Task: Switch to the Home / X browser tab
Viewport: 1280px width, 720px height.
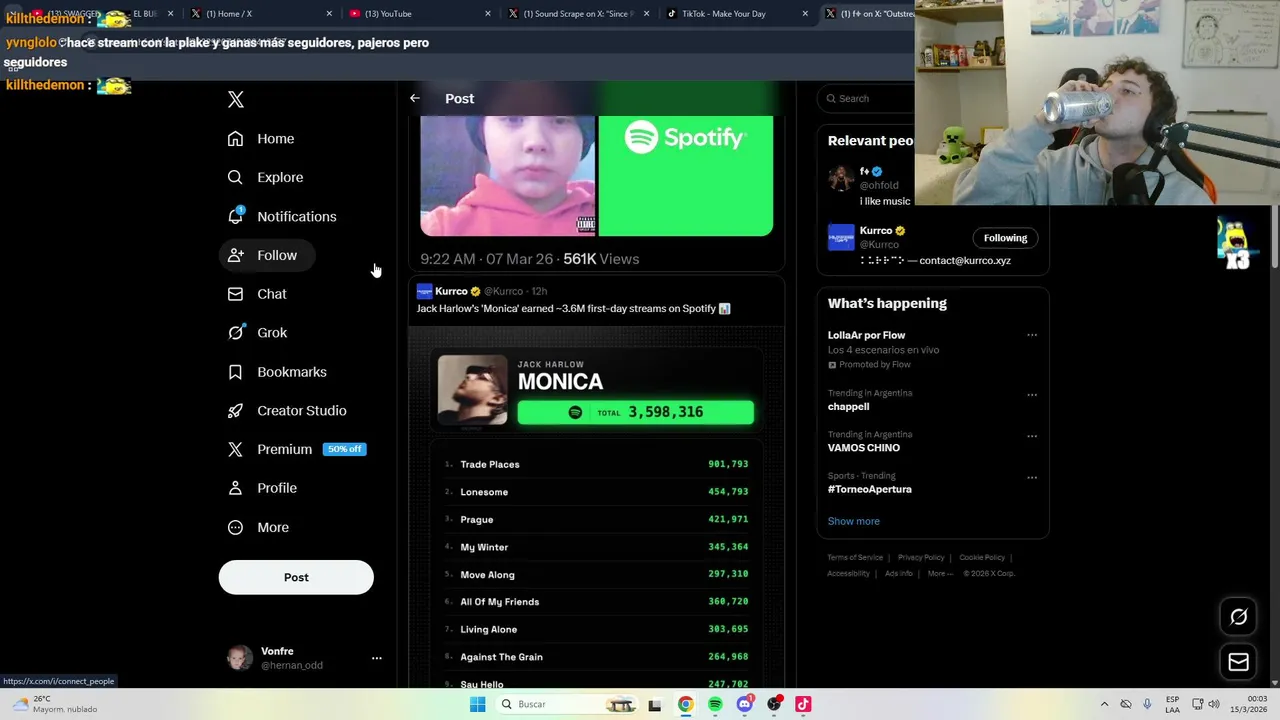Action: click(x=261, y=14)
